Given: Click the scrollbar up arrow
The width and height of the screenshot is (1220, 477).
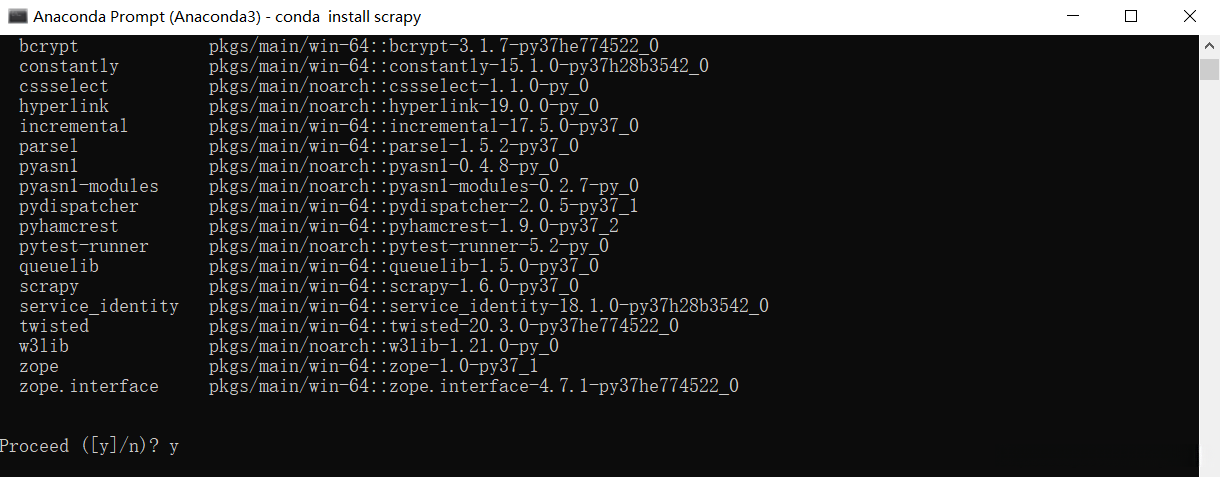Looking at the screenshot, I should [1209, 46].
